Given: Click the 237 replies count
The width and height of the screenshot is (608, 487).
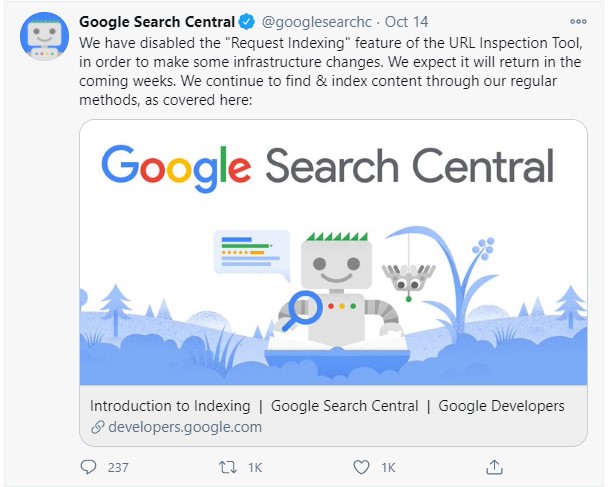Looking at the screenshot, I should [118, 468].
